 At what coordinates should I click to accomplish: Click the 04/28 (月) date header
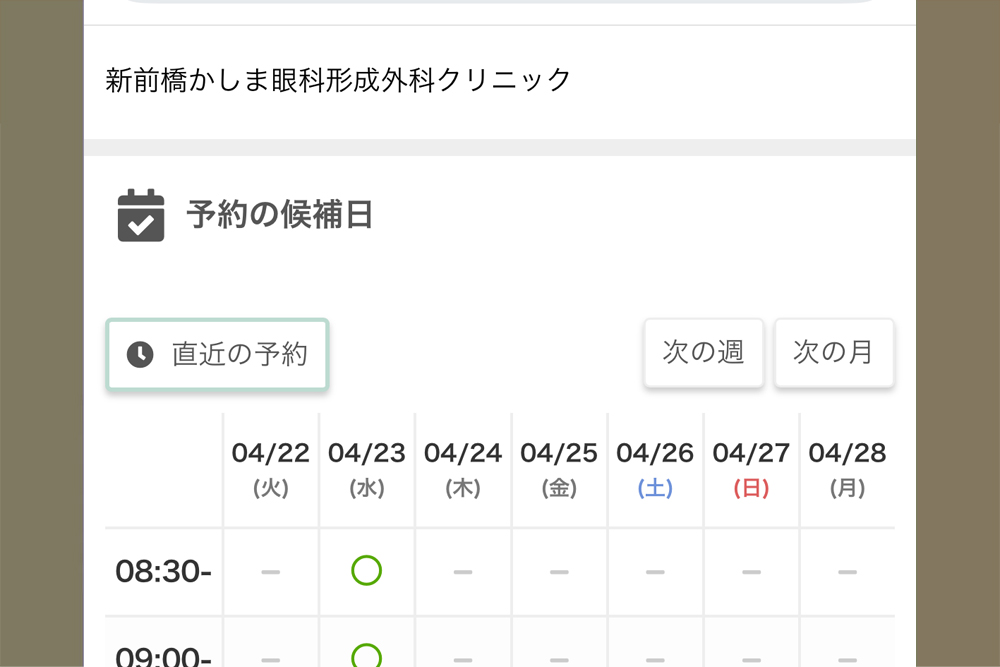point(848,470)
